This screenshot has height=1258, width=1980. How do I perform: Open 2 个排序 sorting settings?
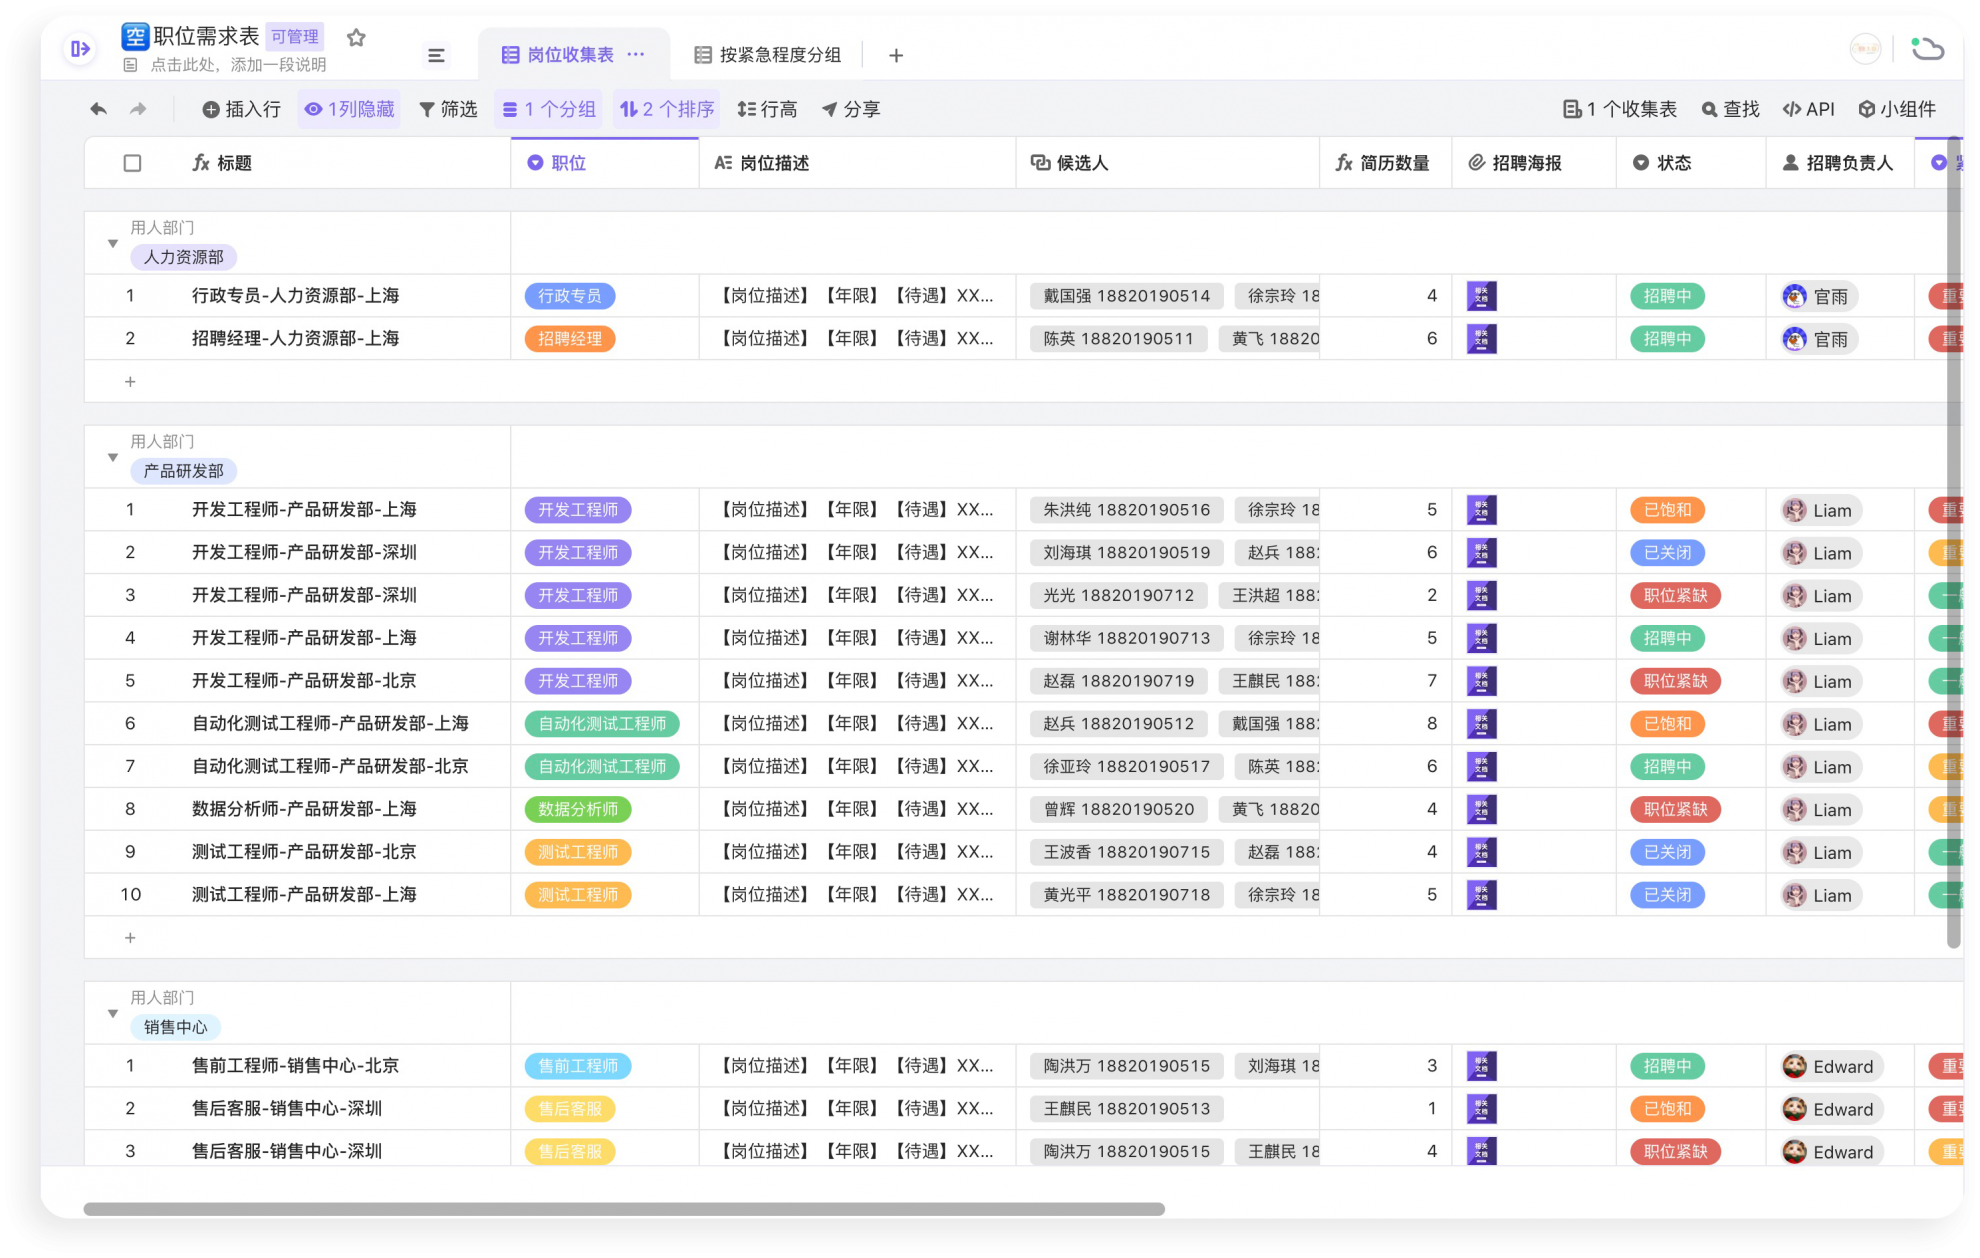[667, 109]
